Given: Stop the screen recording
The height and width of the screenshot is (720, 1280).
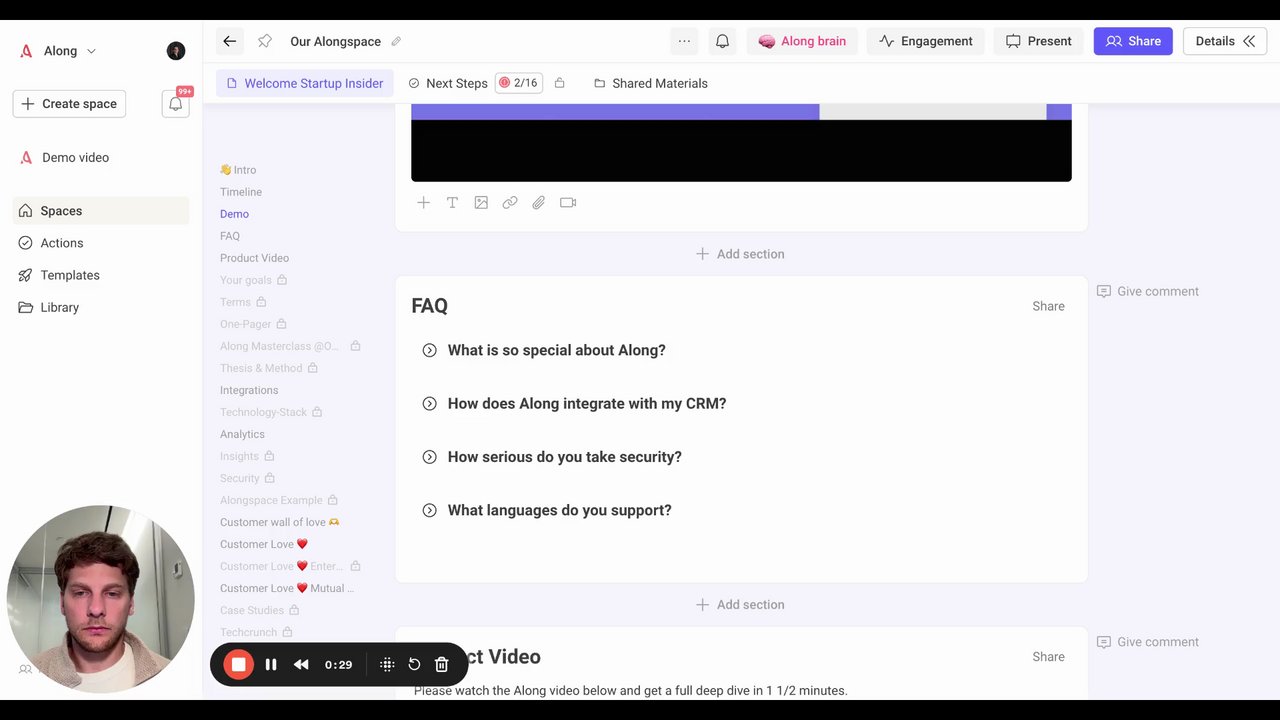Looking at the screenshot, I should click(x=238, y=664).
